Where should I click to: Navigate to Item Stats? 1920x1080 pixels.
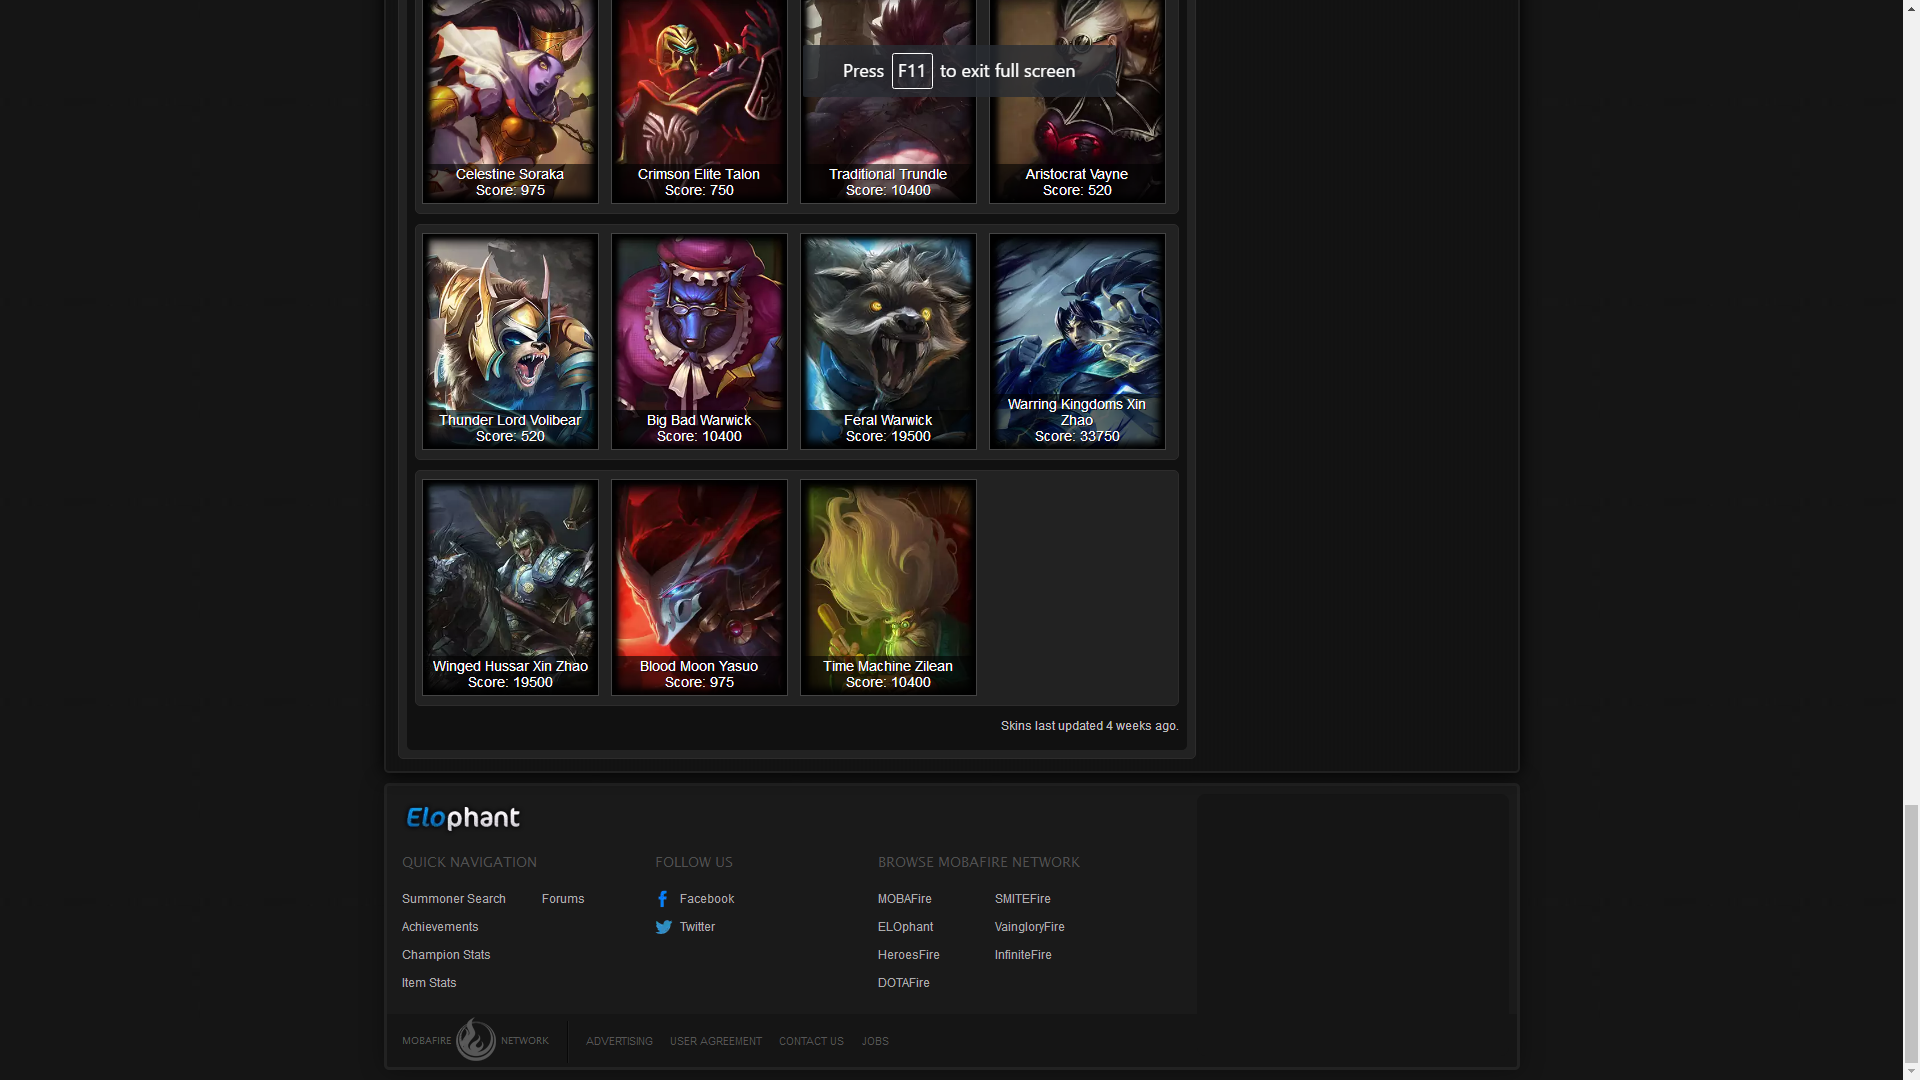click(429, 983)
